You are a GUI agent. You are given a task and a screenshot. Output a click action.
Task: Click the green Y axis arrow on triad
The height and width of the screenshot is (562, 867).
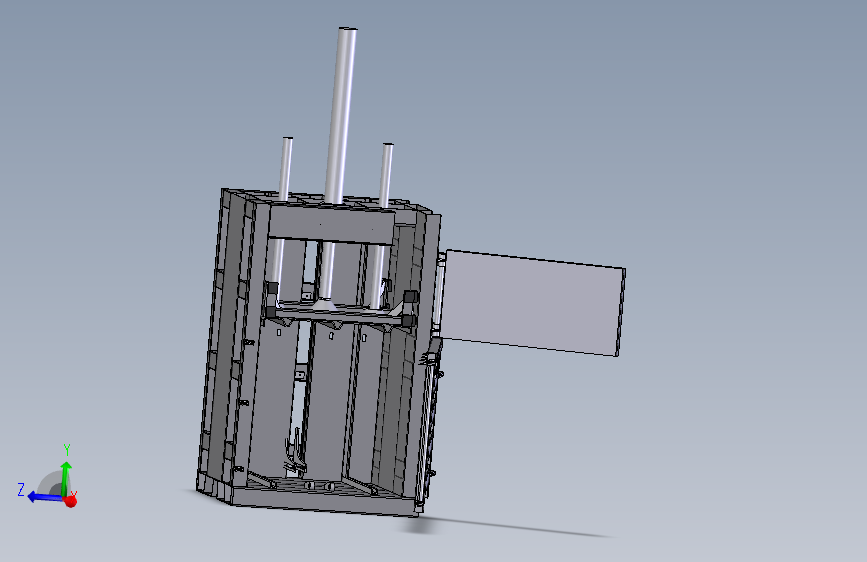pyautogui.click(x=66, y=477)
